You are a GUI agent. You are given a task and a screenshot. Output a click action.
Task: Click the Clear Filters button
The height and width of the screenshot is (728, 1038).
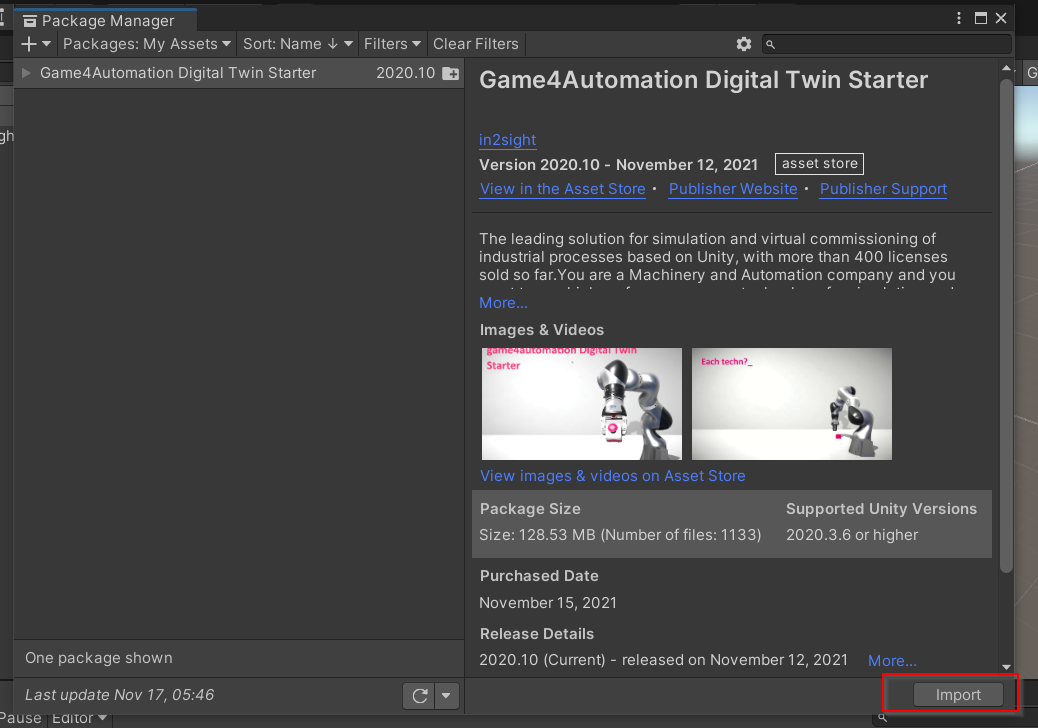475,44
